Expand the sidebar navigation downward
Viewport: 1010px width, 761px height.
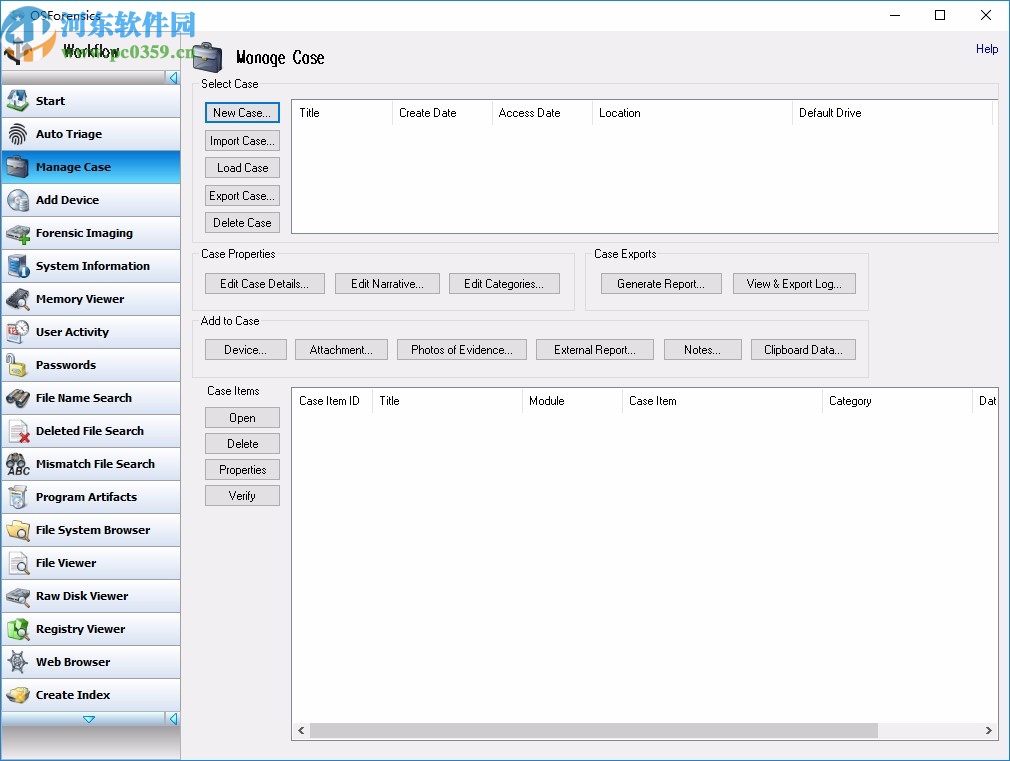click(90, 719)
